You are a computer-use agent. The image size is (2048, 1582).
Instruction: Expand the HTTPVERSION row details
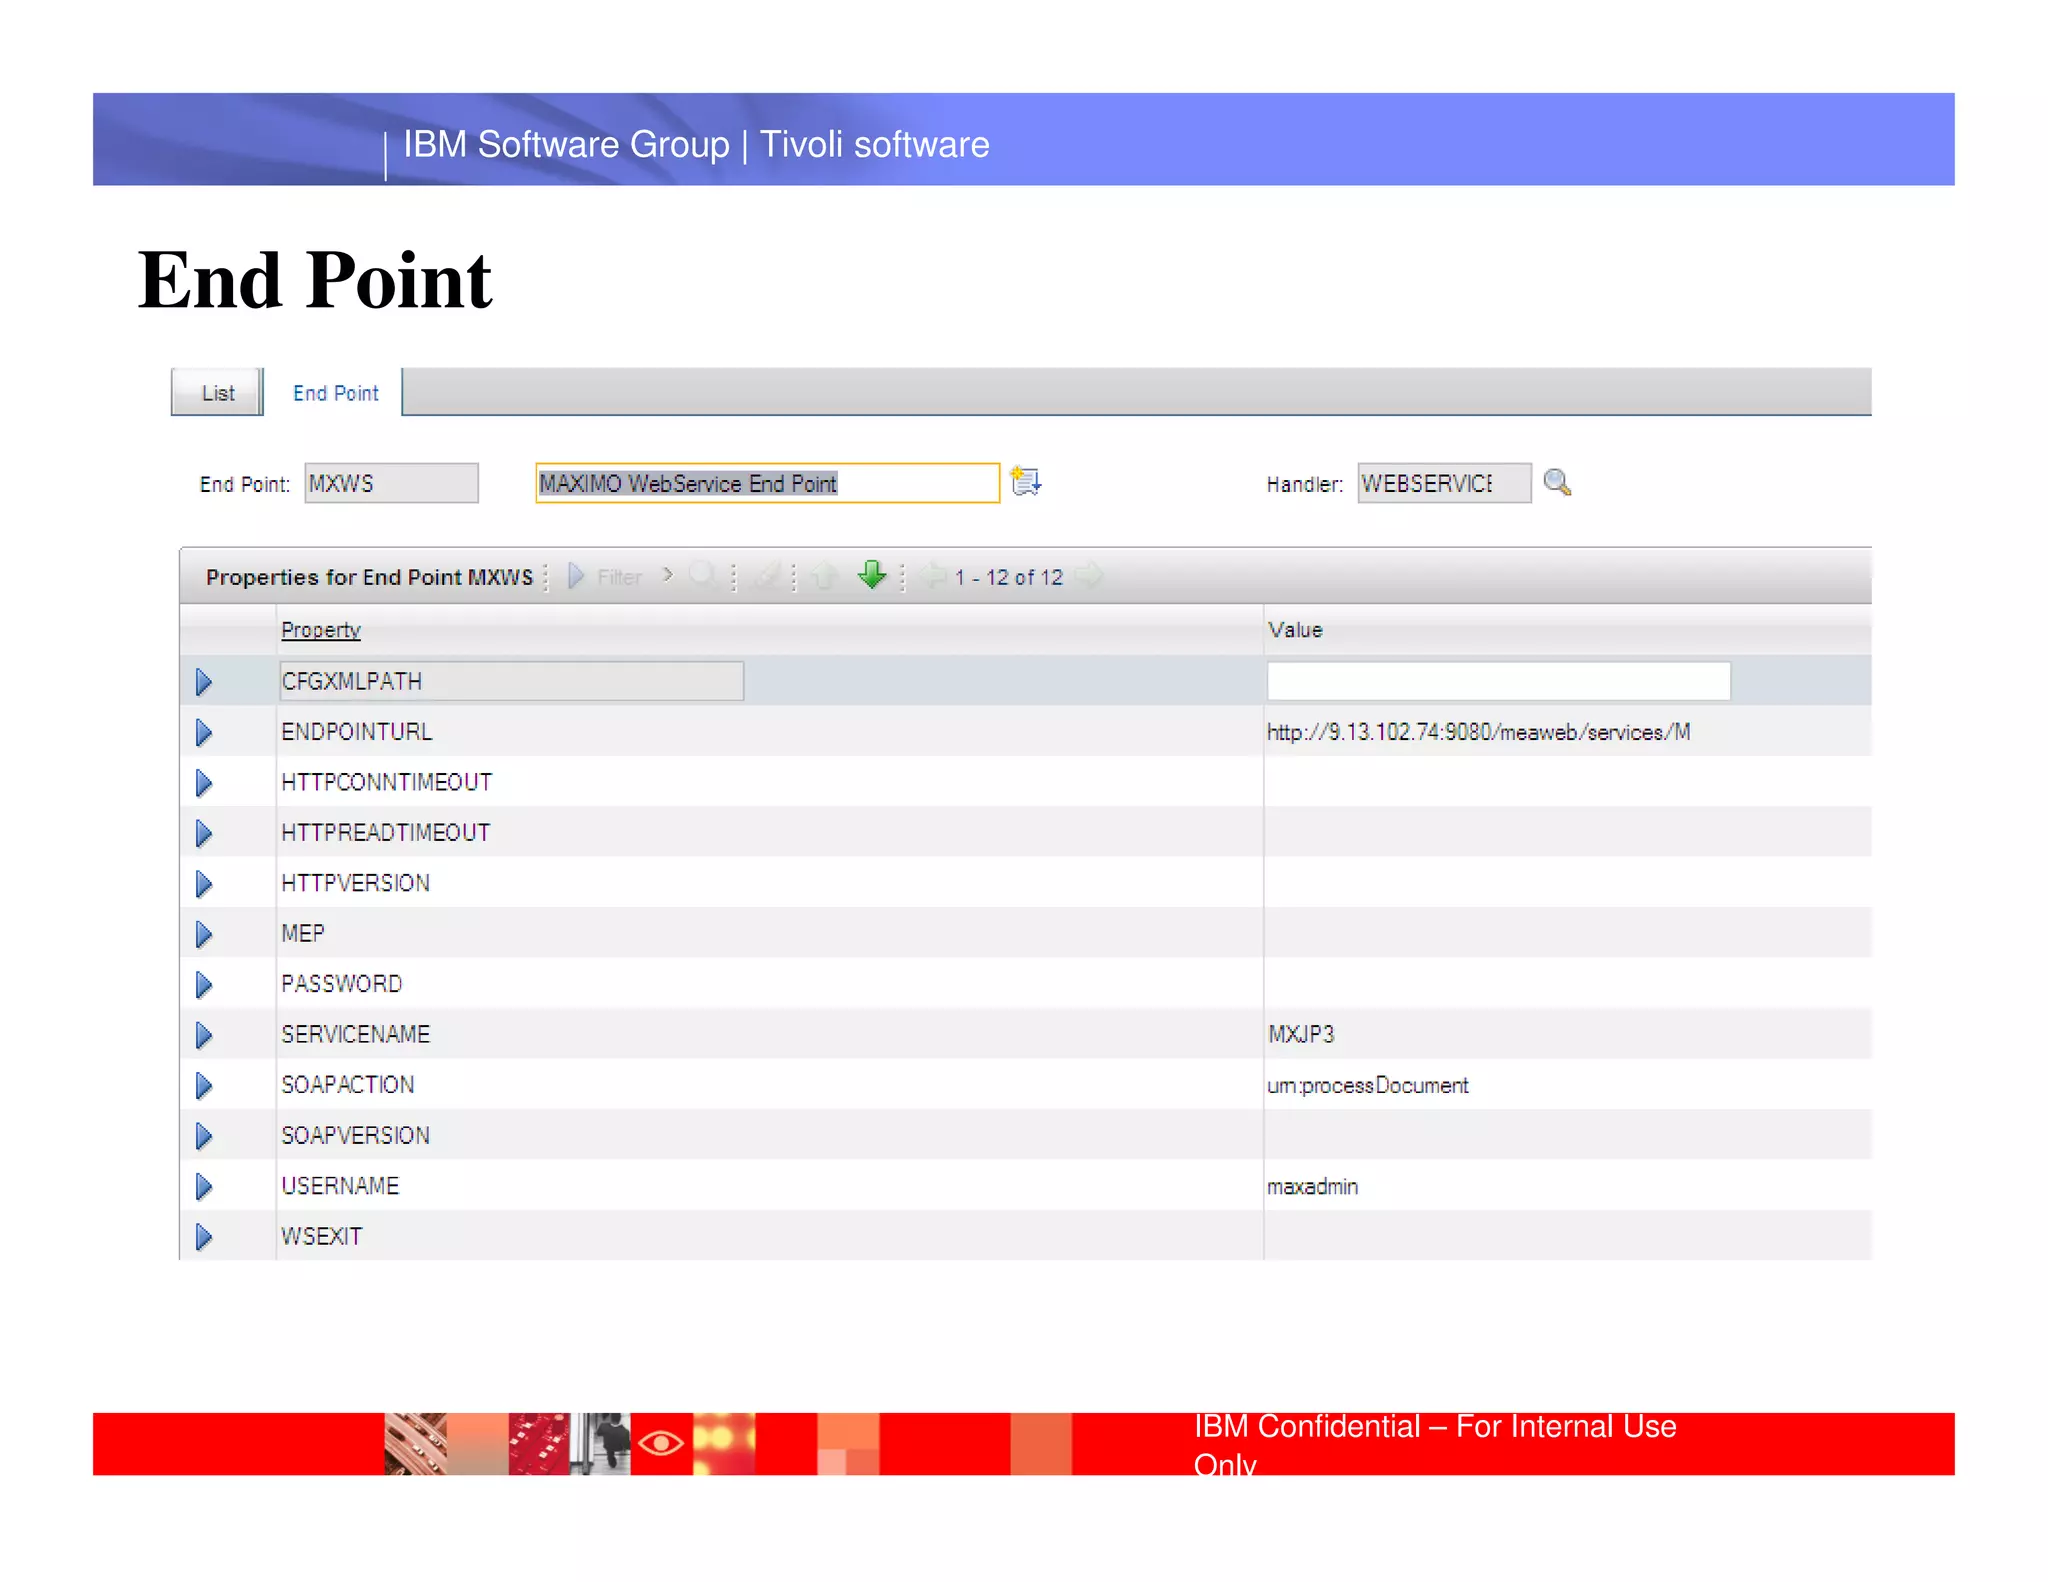(204, 884)
